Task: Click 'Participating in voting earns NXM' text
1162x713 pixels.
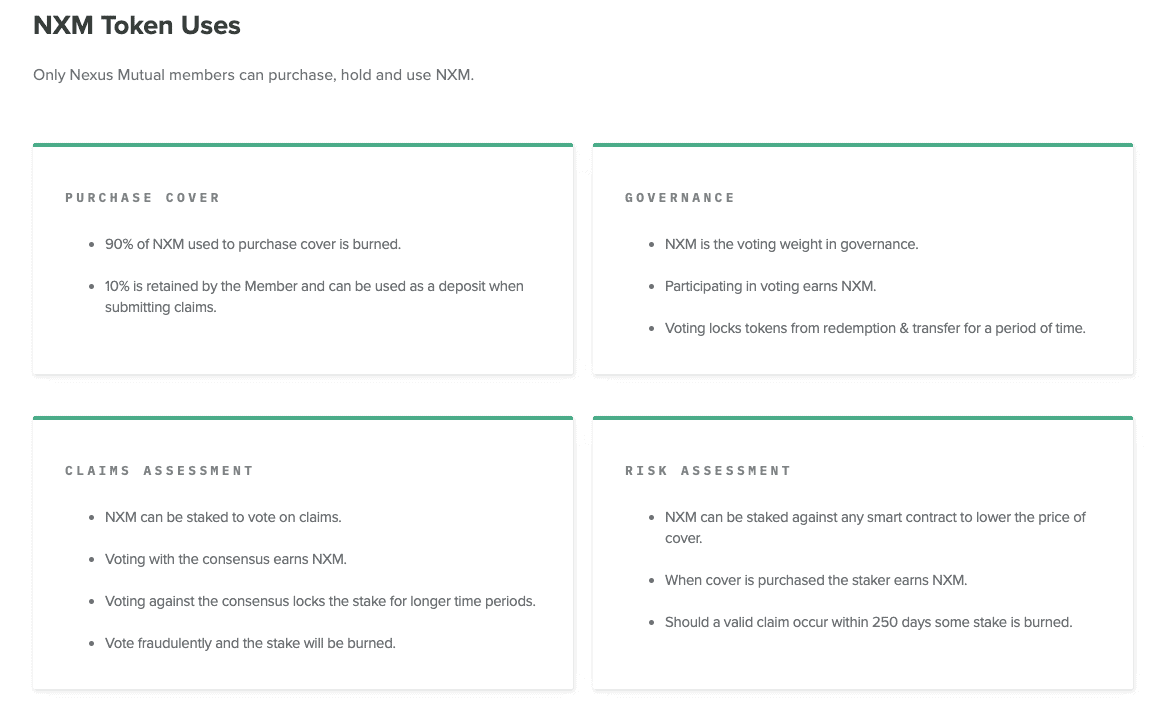Action: coord(771,286)
